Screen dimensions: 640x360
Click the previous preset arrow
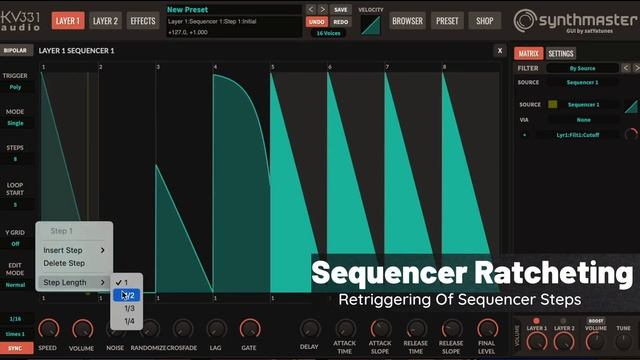(311, 9)
